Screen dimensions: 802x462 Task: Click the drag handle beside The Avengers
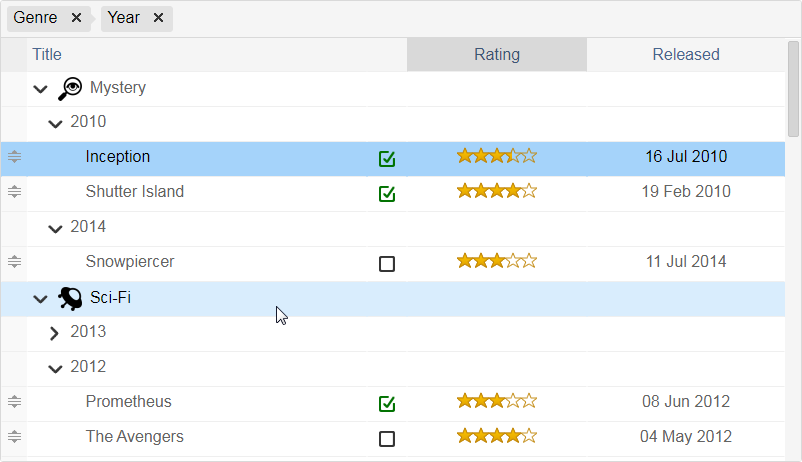point(14,436)
